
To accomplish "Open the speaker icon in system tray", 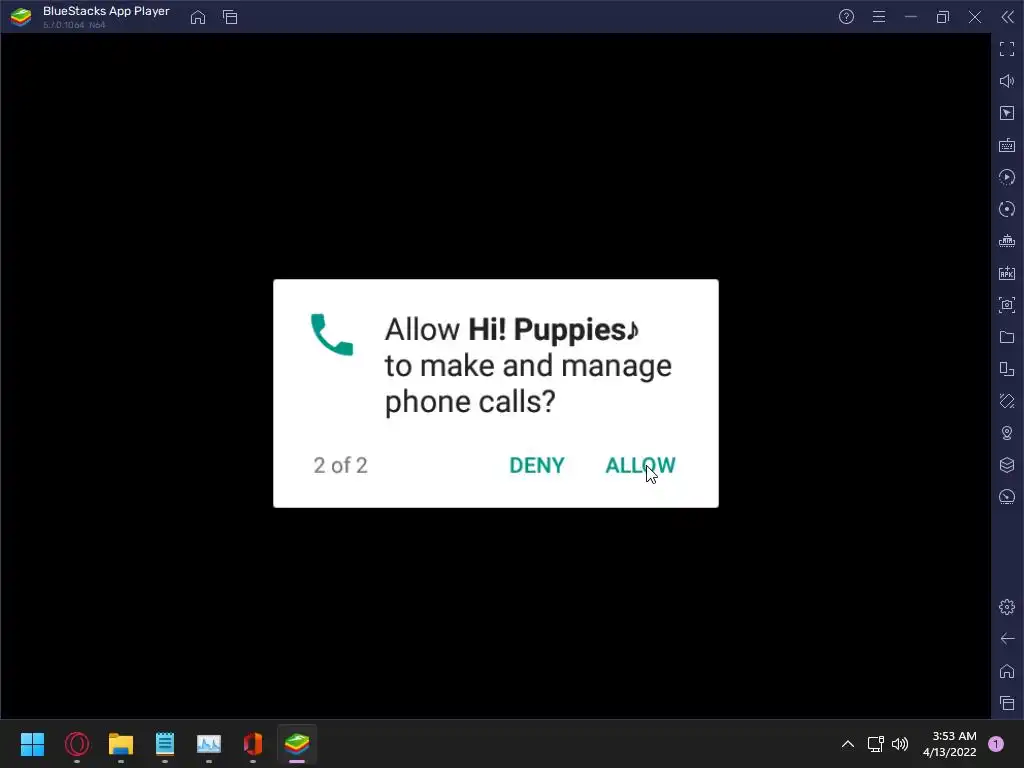I will 900,744.
